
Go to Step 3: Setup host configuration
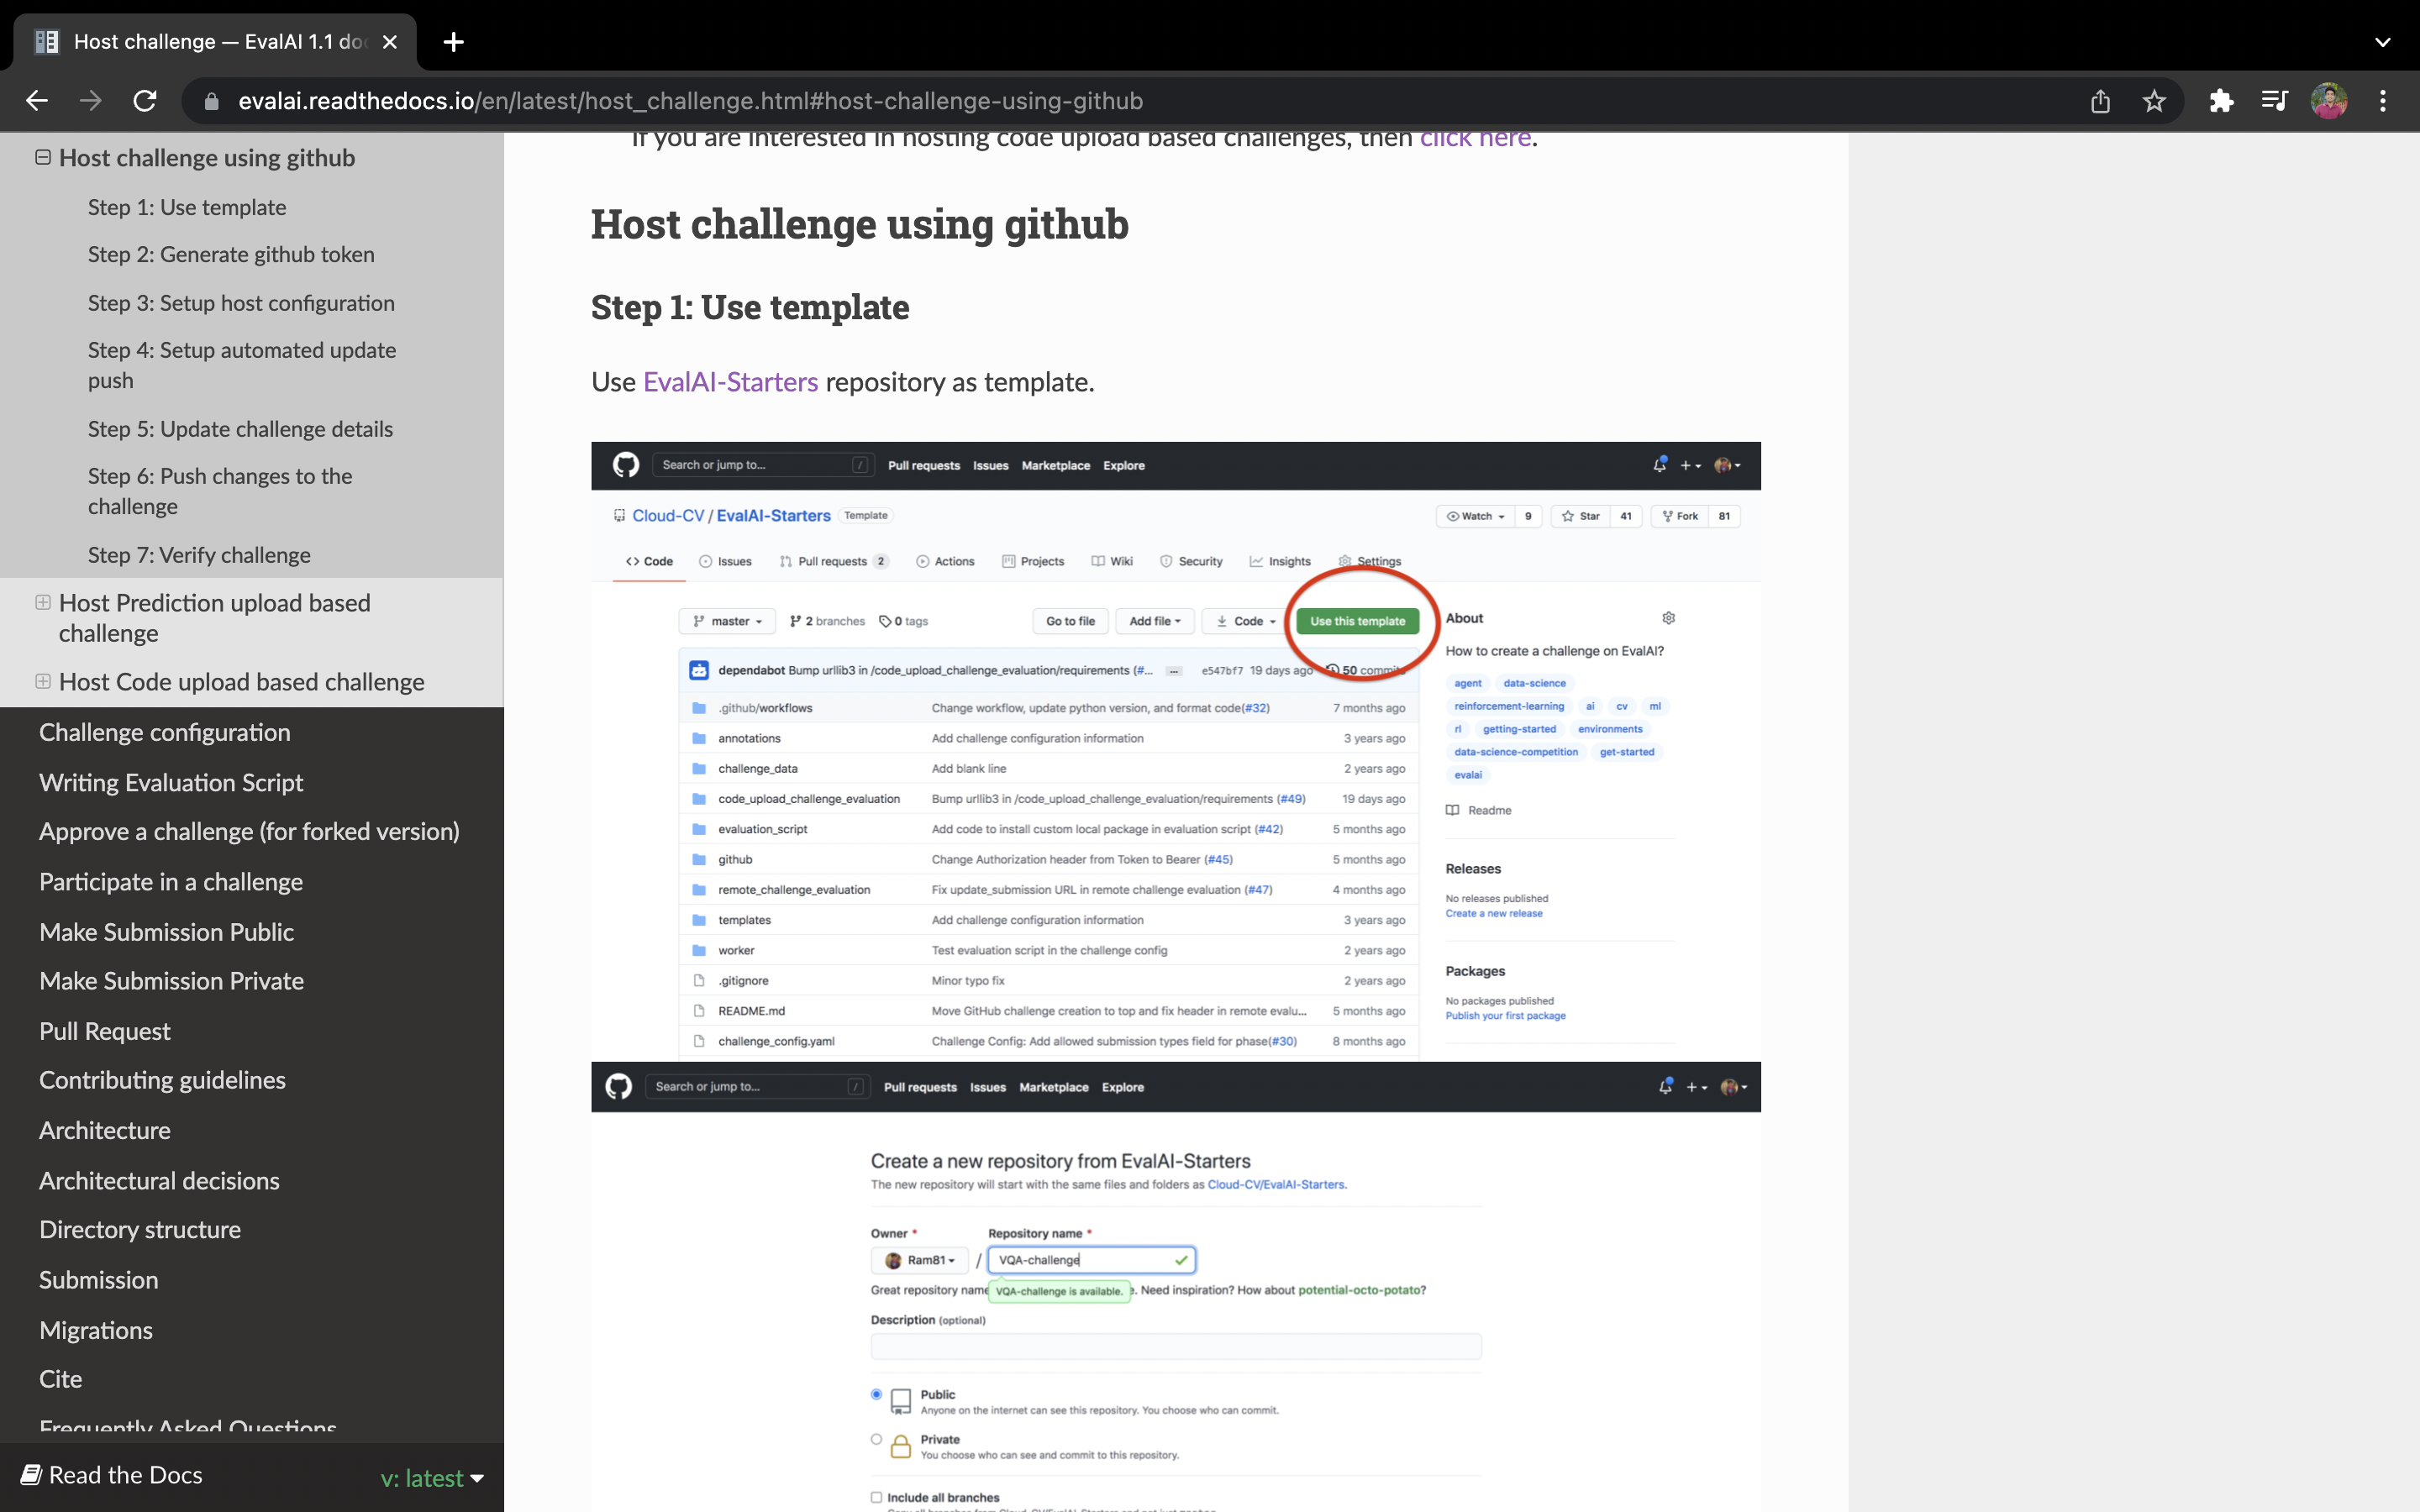click(241, 302)
